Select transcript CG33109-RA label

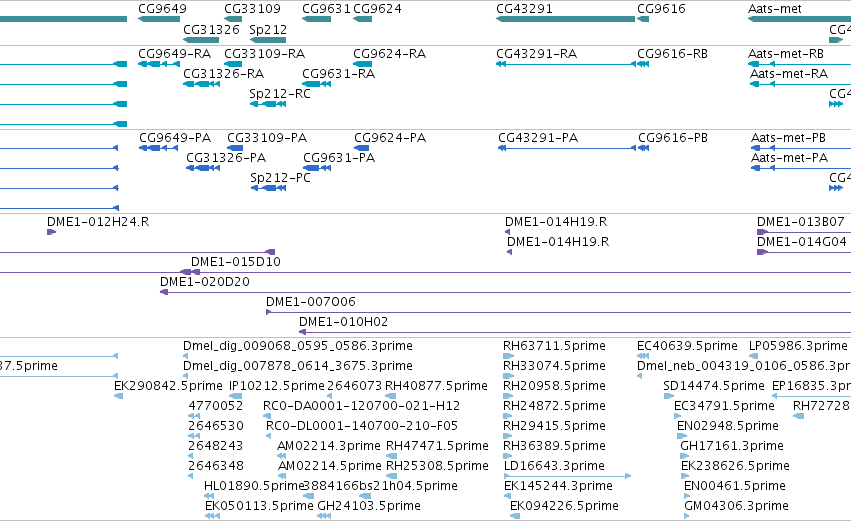click(264, 54)
